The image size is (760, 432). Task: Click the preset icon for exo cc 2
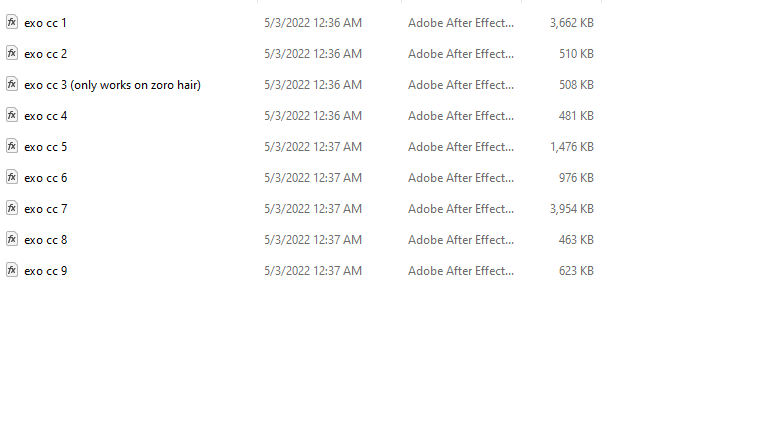coord(12,53)
